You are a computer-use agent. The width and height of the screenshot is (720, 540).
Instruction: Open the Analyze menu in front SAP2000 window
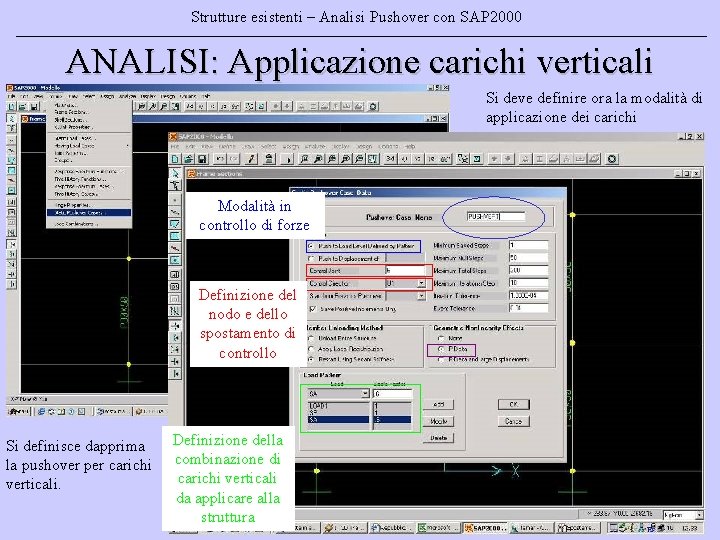[315, 146]
